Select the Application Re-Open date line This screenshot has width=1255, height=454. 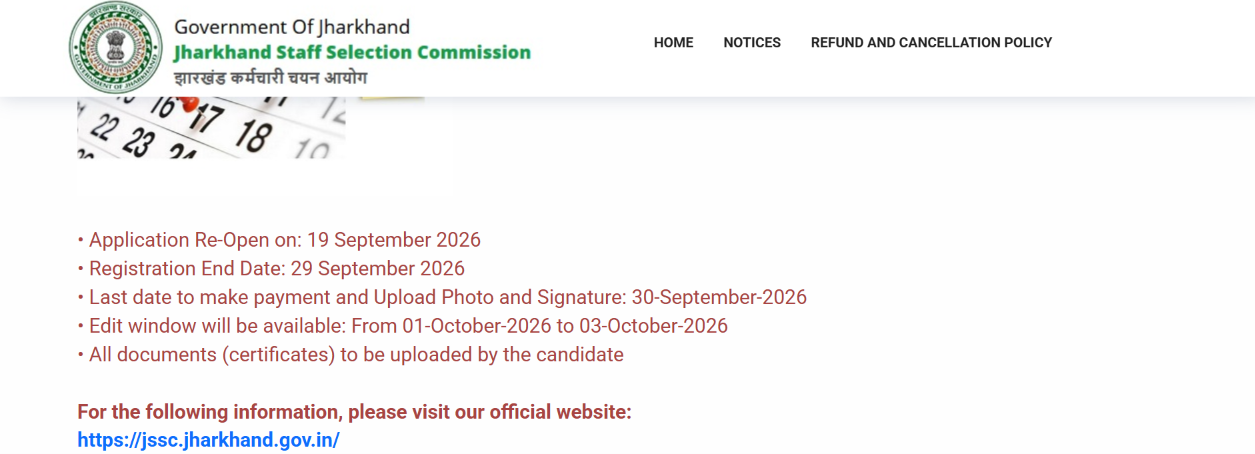[279, 240]
